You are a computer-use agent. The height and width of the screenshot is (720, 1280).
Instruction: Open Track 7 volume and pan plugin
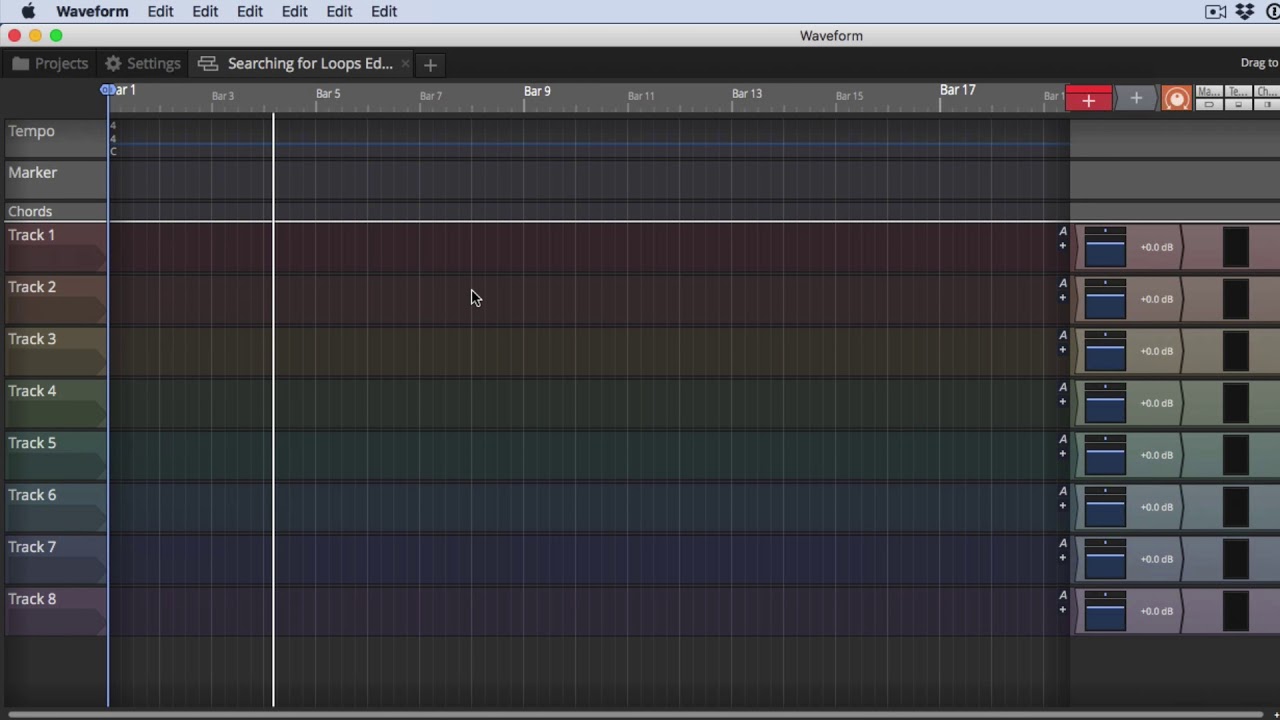1105,559
